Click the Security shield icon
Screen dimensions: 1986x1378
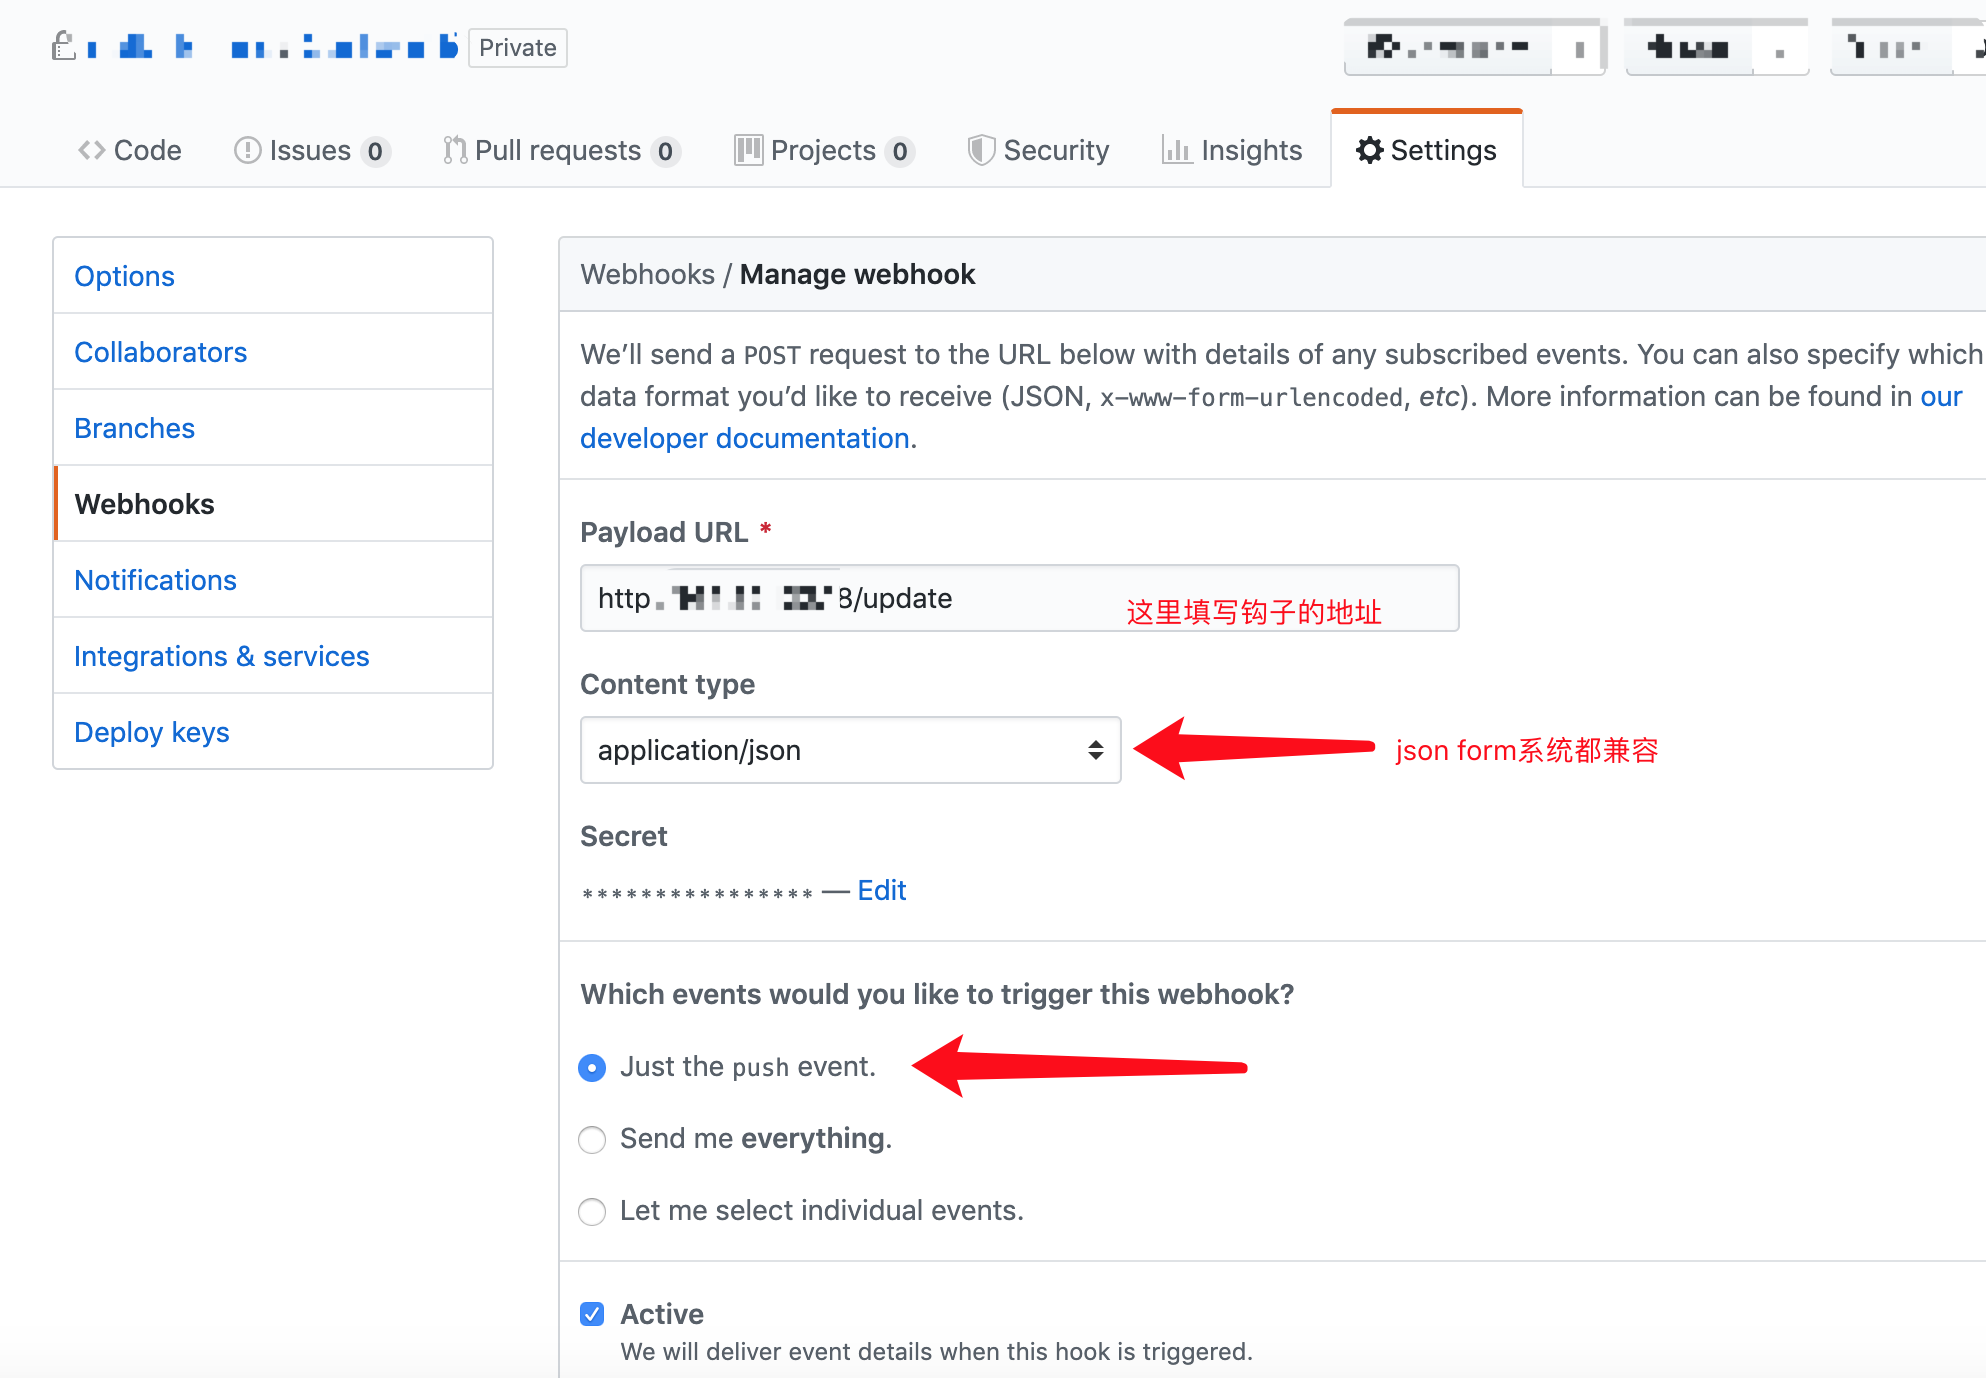pos(981,150)
